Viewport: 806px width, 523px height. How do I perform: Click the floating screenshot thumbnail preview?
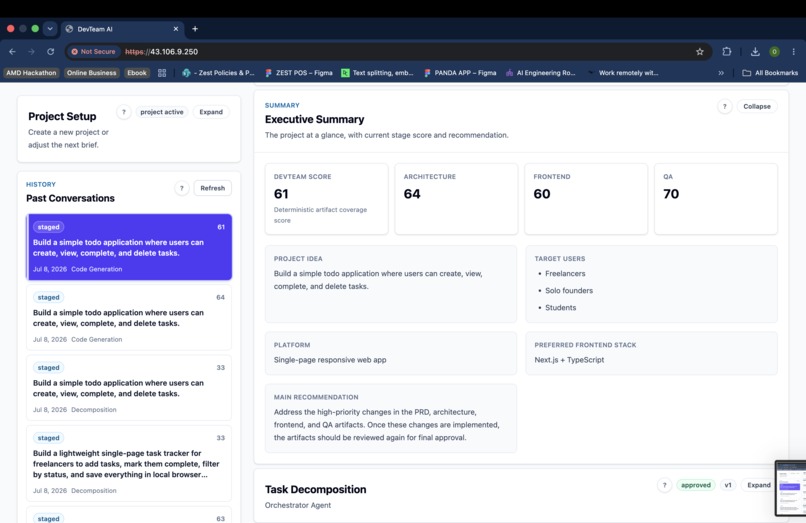pyautogui.click(x=791, y=488)
